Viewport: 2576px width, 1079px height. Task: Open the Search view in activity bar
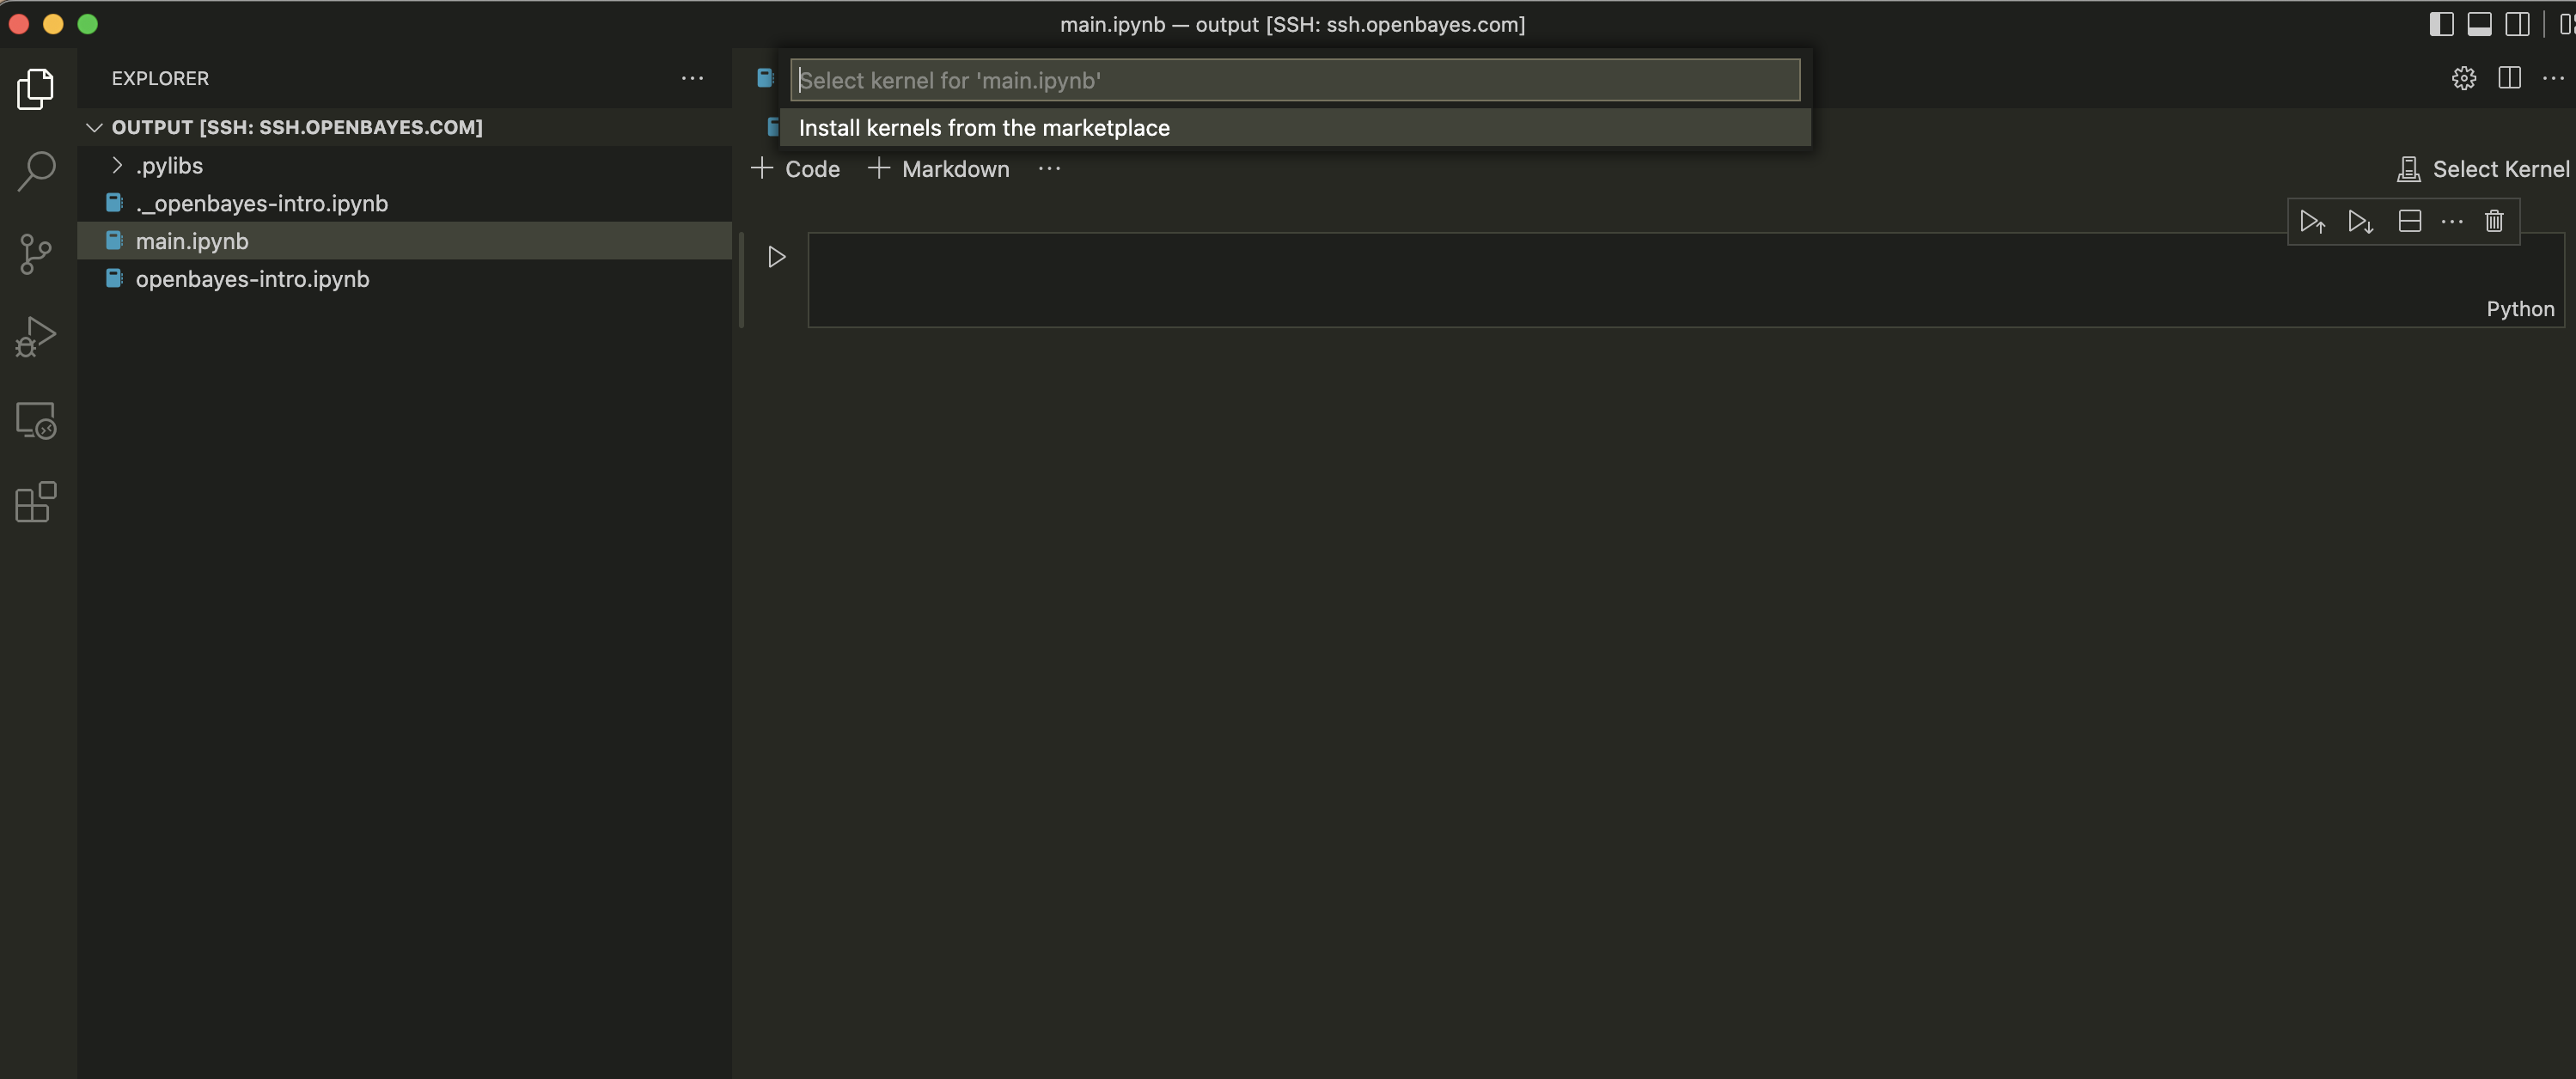click(36, 171)
